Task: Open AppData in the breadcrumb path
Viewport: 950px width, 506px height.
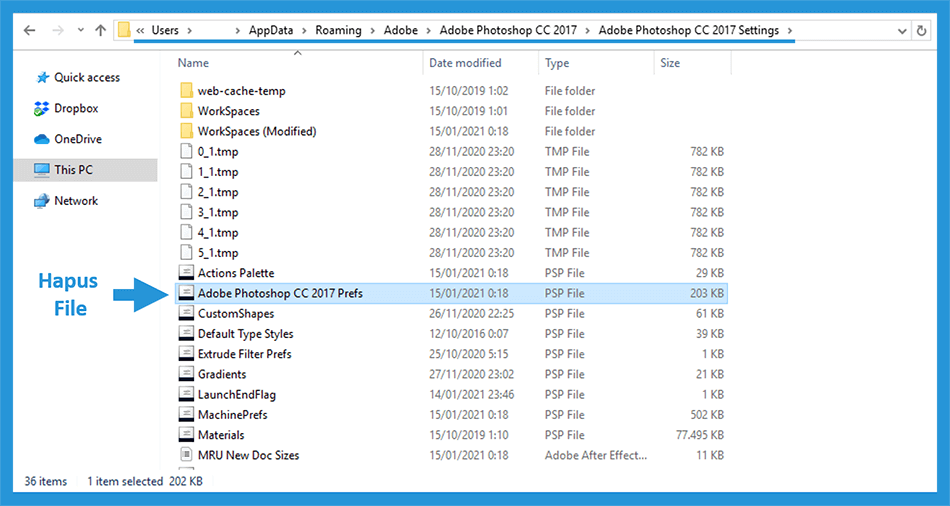Action: point(271,30)
